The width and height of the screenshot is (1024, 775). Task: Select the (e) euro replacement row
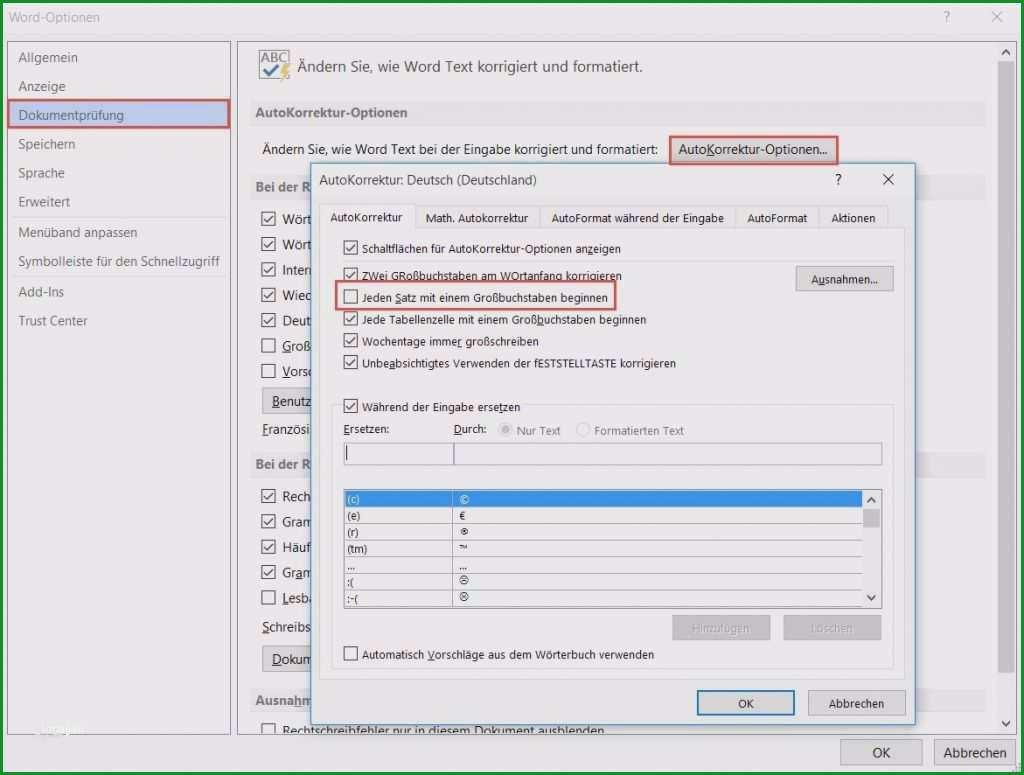pos(603,516)
